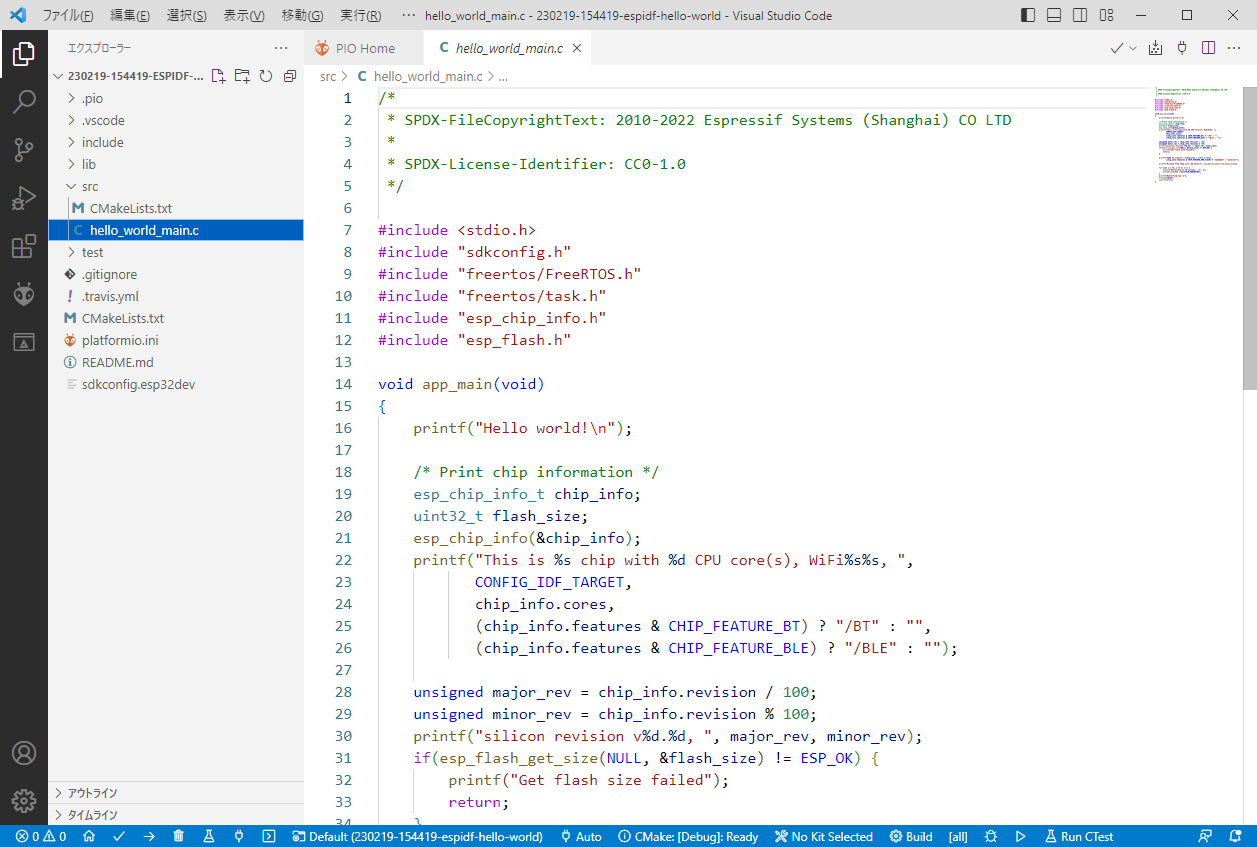Toggle bottom panel visibility
The height and width of the screenshot is (847, 1257).
[x=1054, y=15]
